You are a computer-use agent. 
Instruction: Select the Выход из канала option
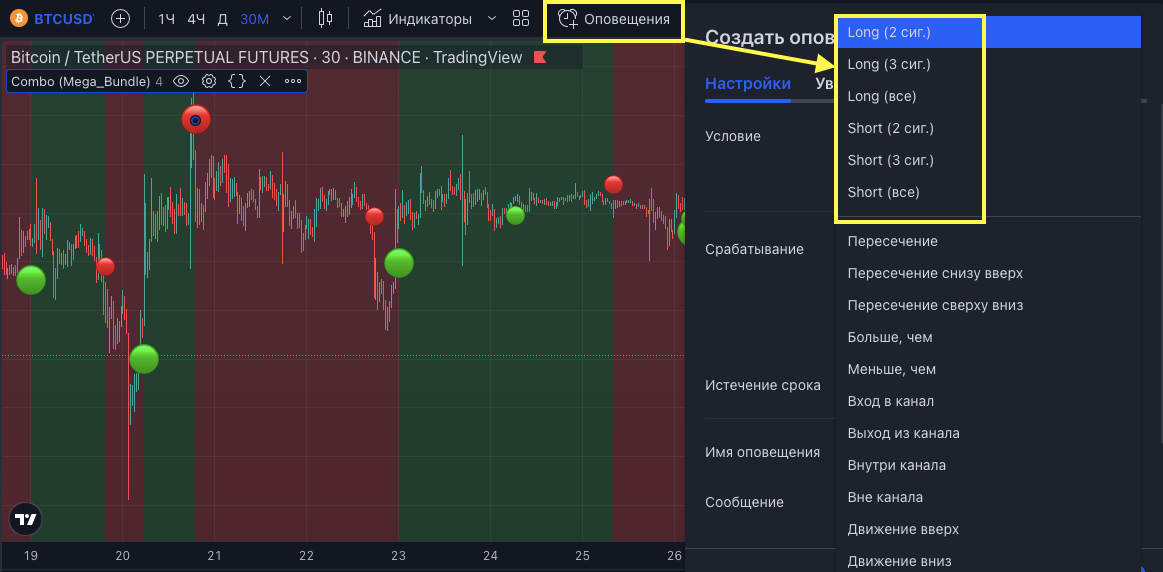coord(988,433)
